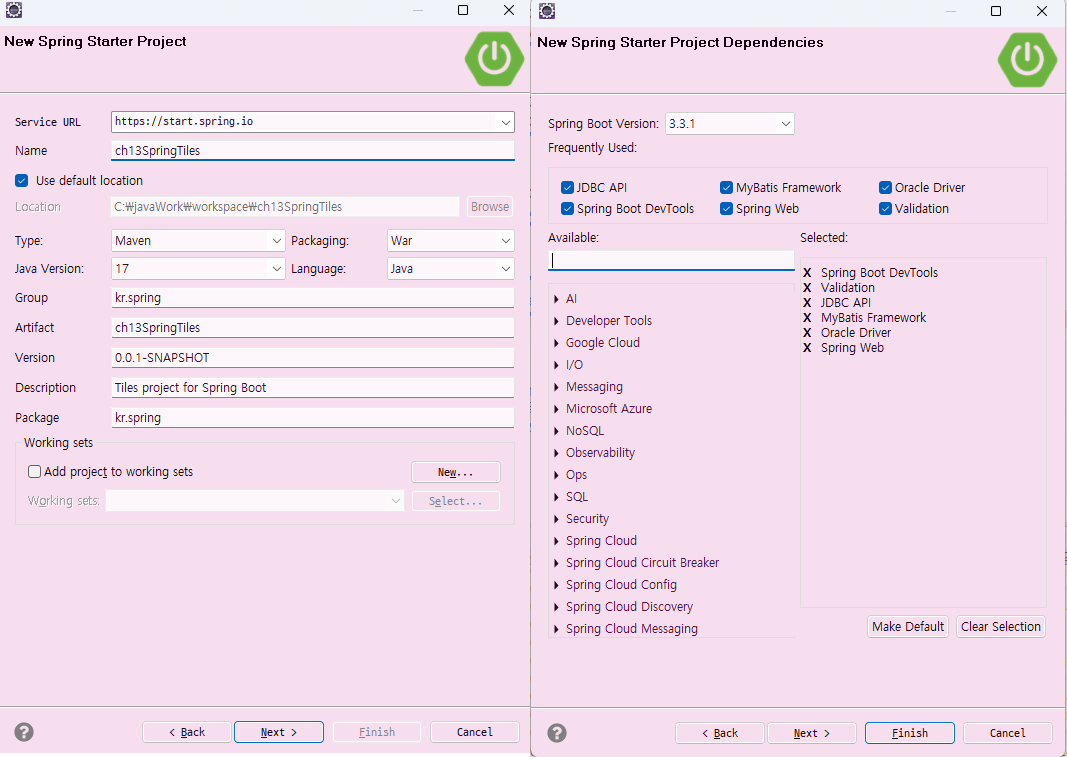1067x757 pixels.
Task: Uncheck JDBC API in Frequently Used
Action: click(x=568, y=187)
